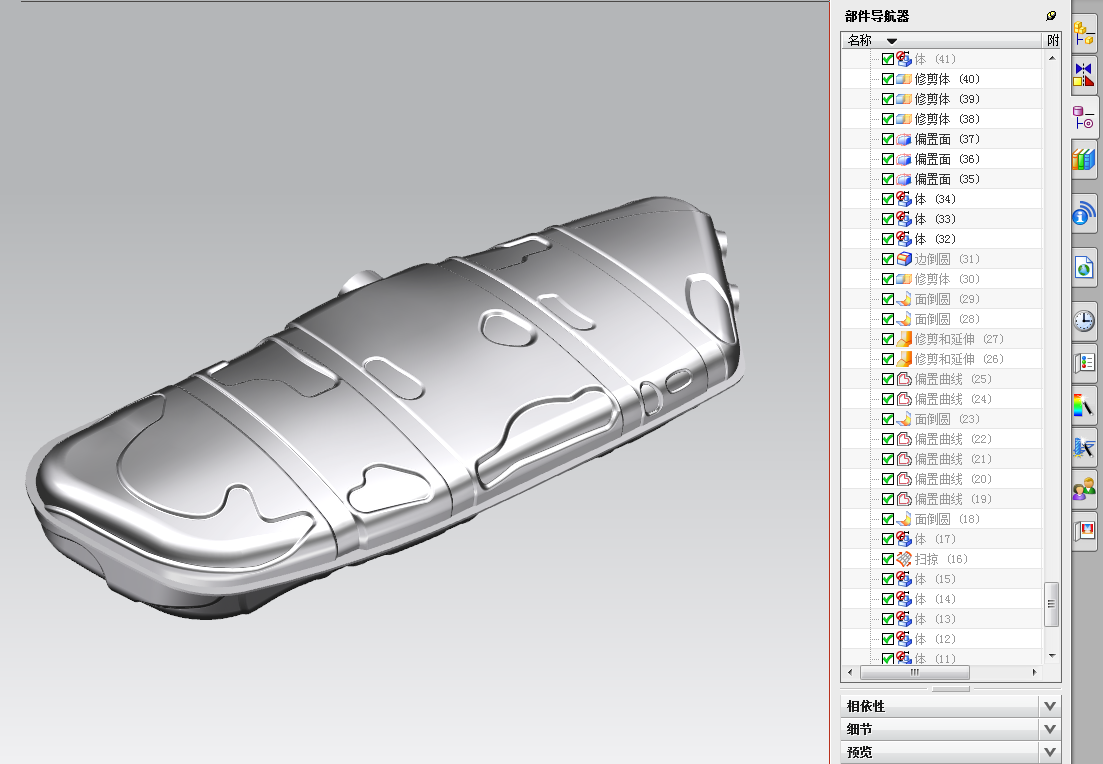The width and height of the screenshot is (1103, 764).
Task: Click offset curve icon of 偏置曲线 (19)
Action: pyautogui.click(x=904, y=499)
